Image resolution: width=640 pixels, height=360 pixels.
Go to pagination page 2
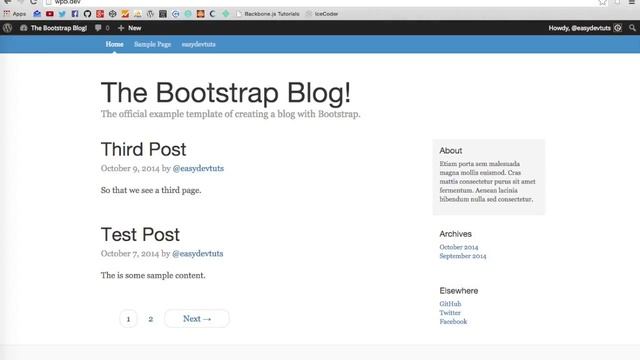[151, 319]
